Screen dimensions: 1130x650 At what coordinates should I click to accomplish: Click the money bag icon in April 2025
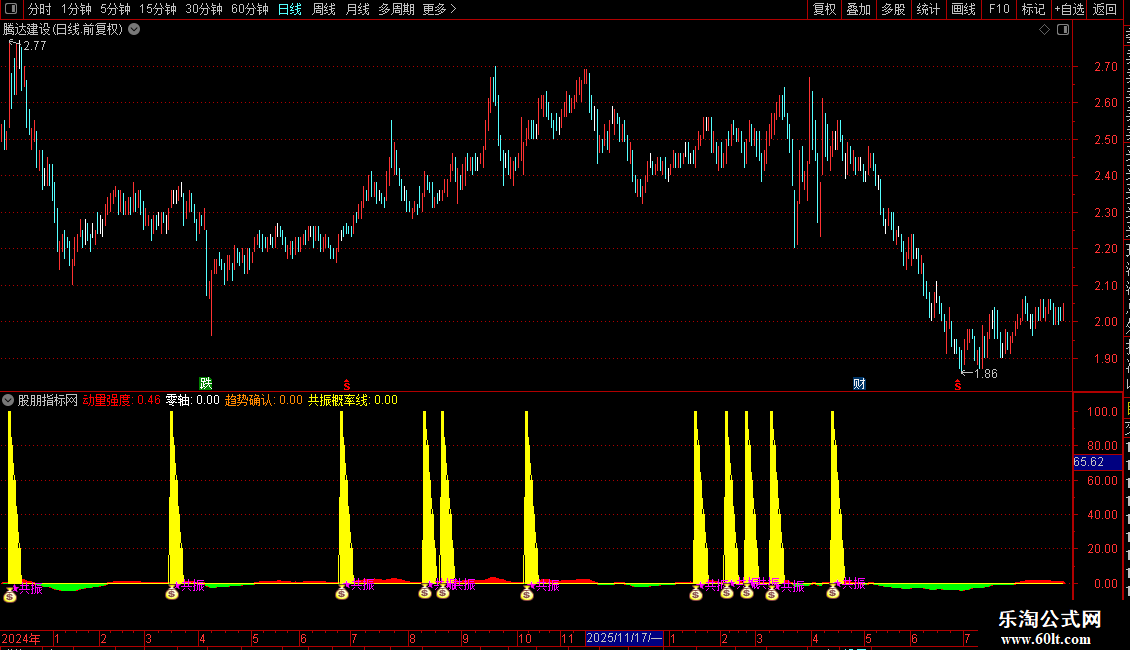[x=832, y=592]
